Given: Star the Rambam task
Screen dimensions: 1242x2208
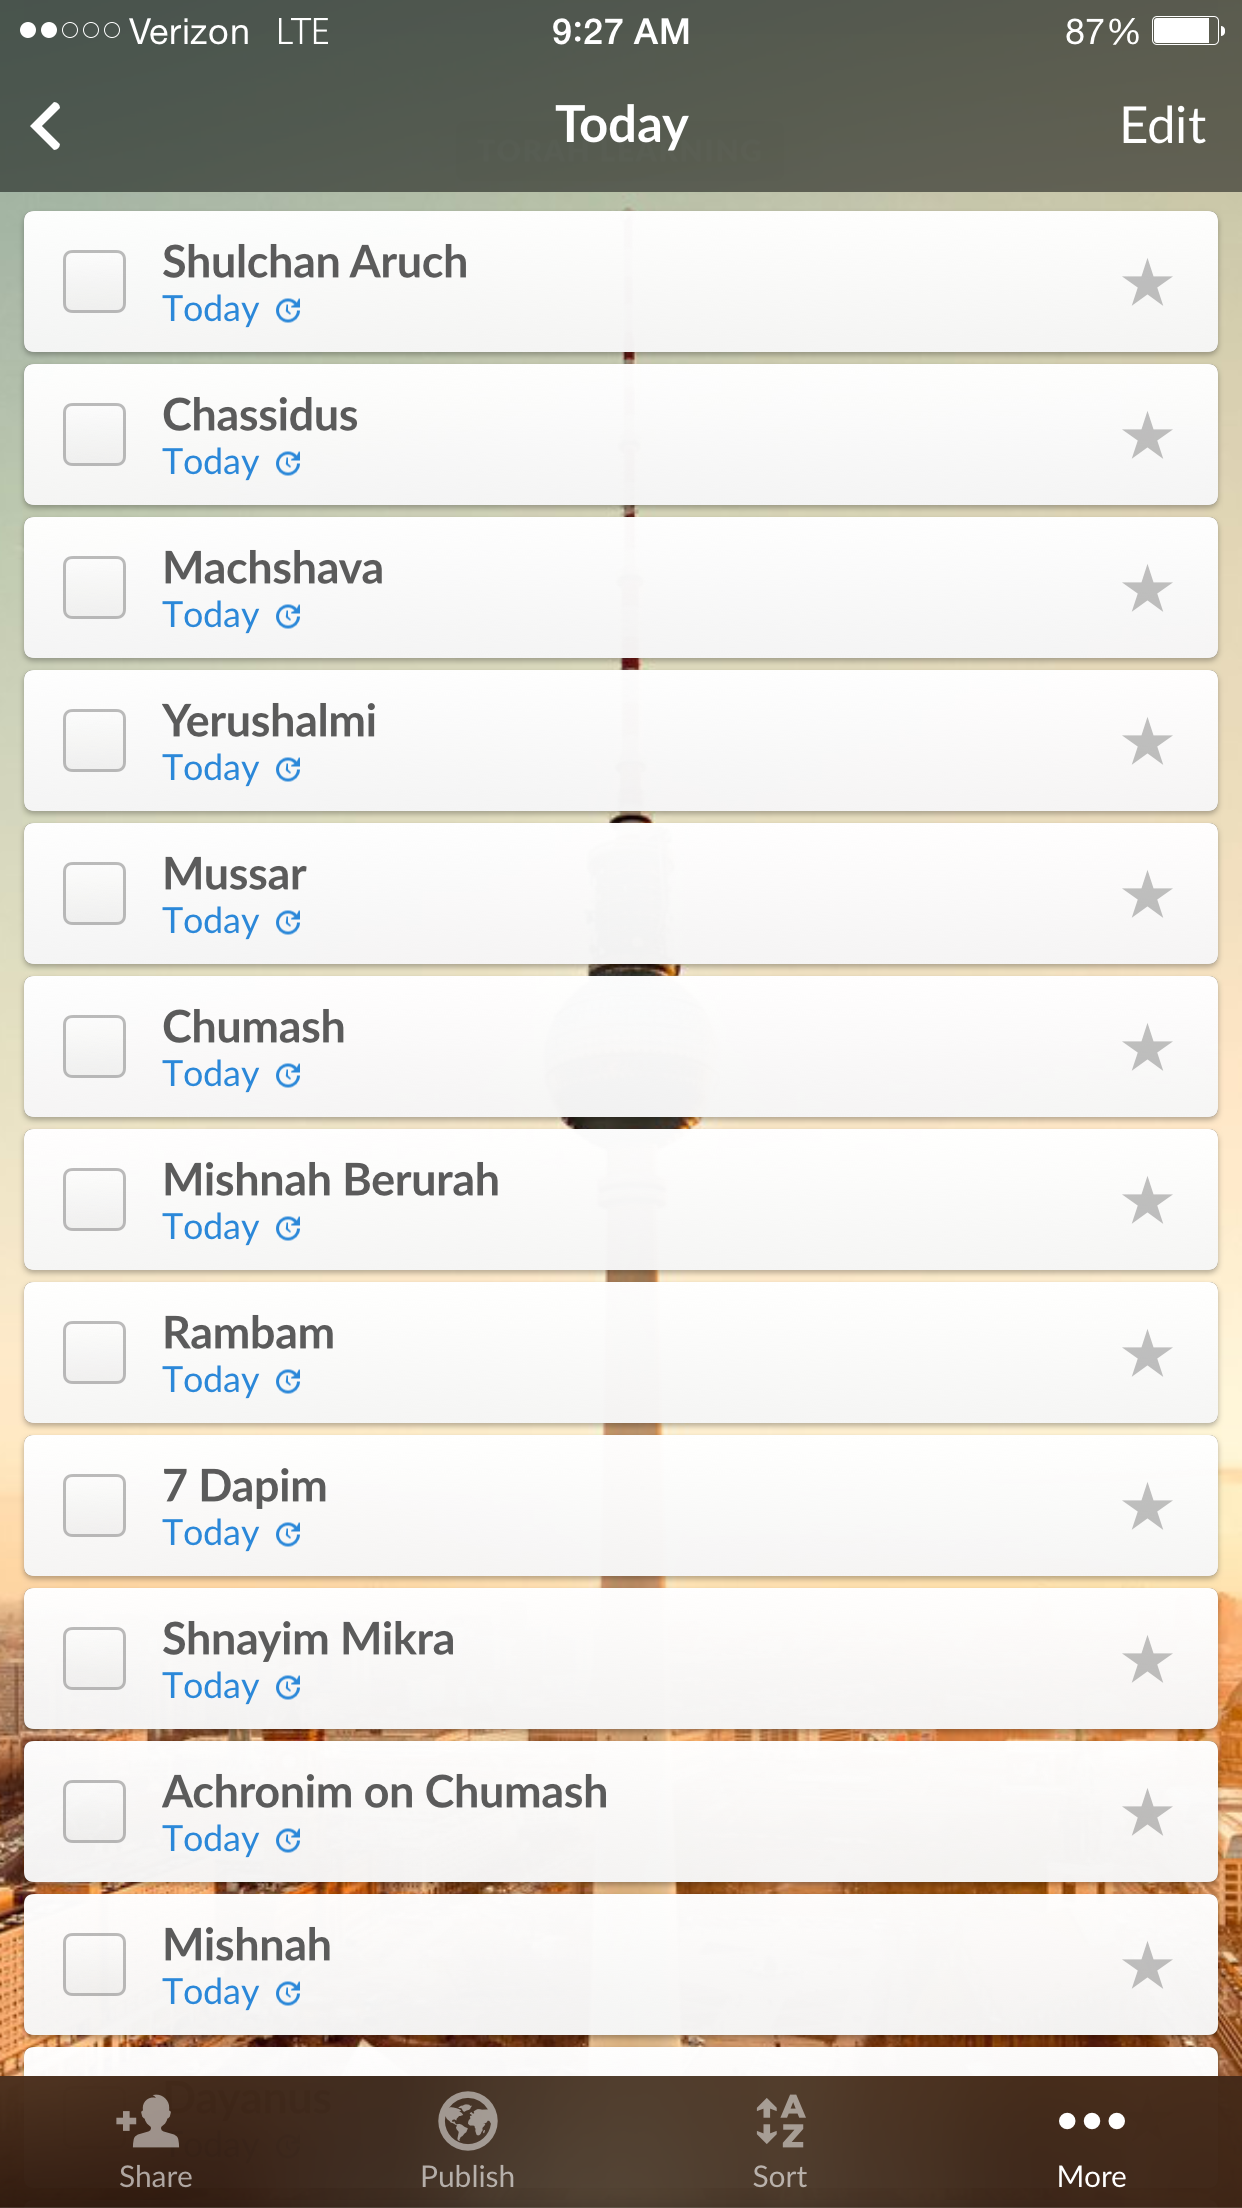Looking at the screenshot, I should (1147, 1354).
